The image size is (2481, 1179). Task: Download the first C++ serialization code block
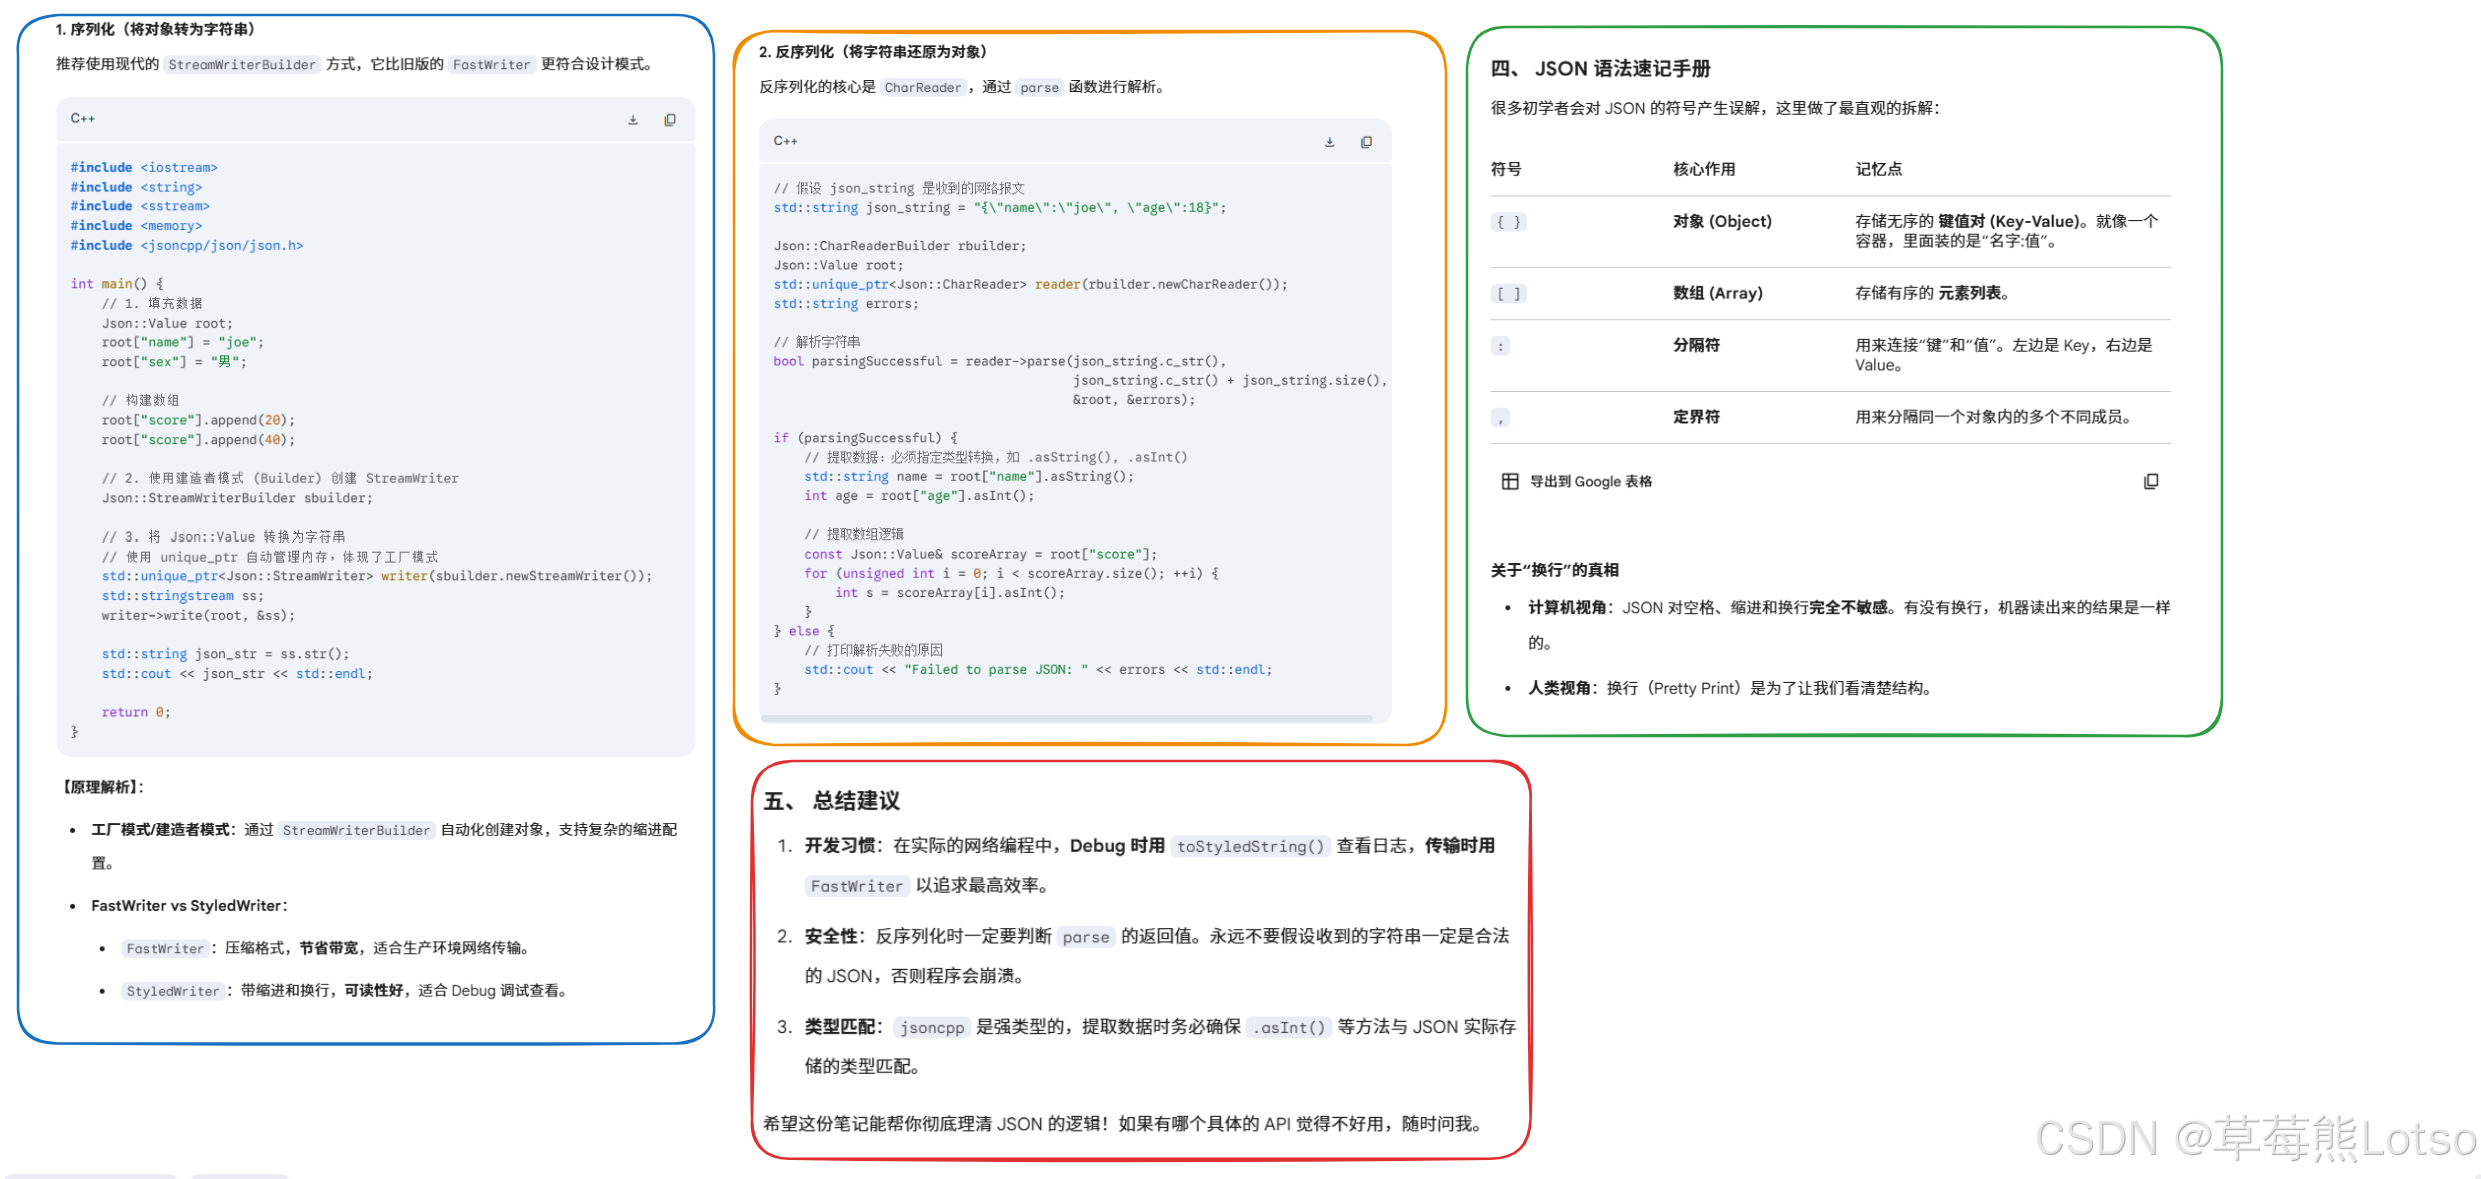[x=632, y=120]
